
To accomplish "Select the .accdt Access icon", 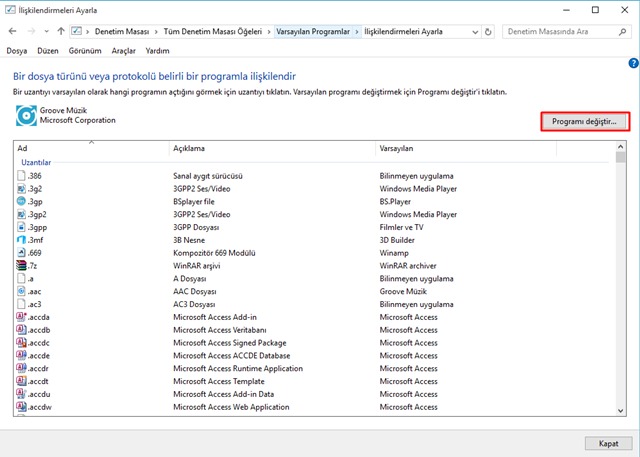I will (21, 381).
